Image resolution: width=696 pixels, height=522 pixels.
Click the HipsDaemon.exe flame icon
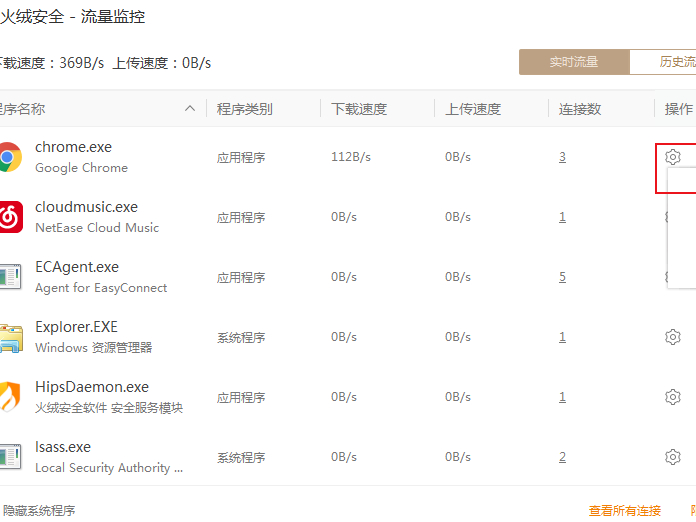(10, 396)
